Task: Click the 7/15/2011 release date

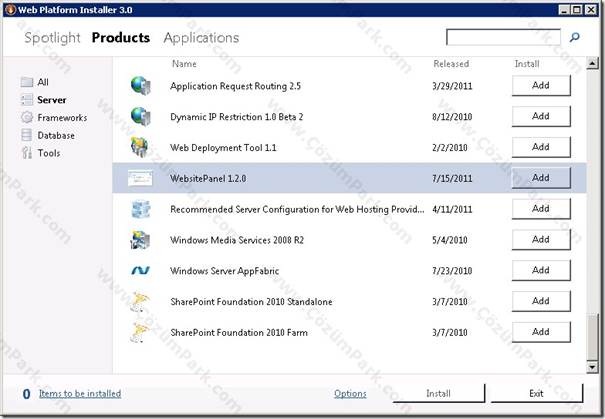Action: tap(452, 178)
